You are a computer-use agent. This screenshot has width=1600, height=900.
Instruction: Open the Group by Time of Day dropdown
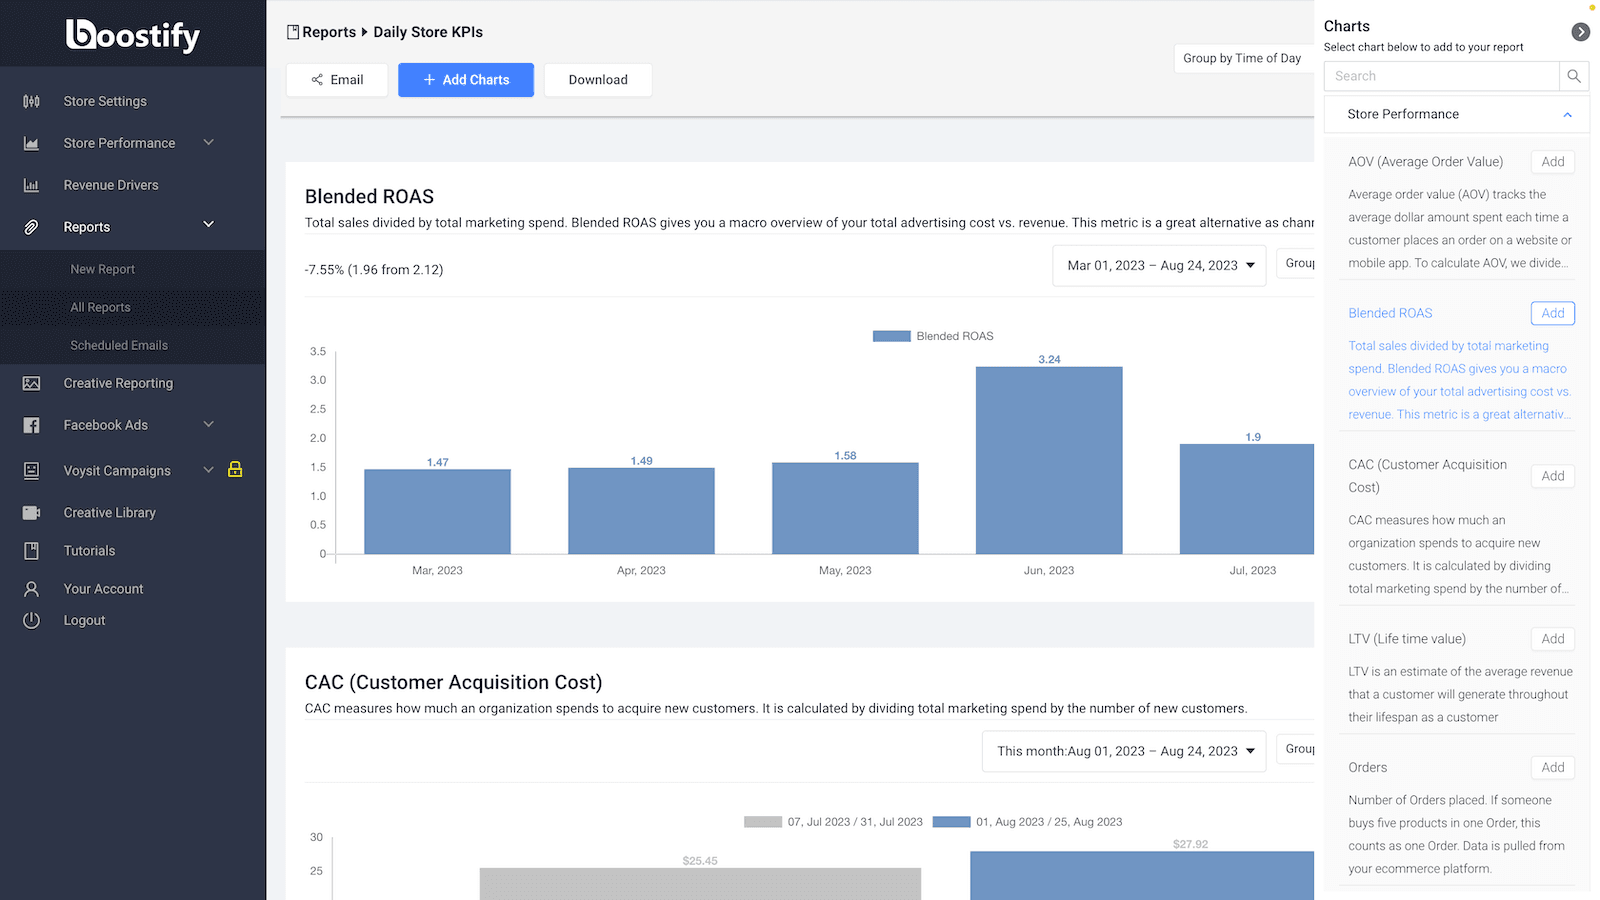coord(1242,58)
